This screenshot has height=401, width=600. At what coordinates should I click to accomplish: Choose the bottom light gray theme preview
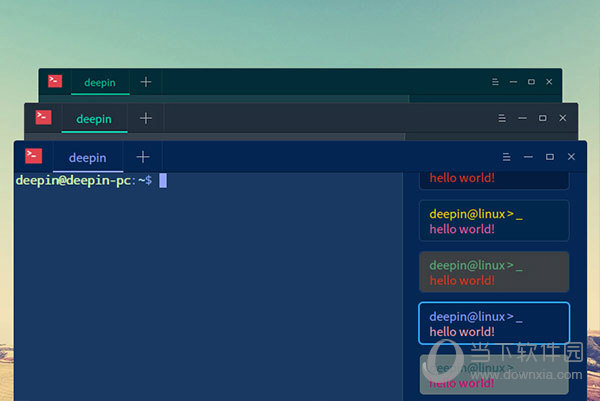click(494, 374)
